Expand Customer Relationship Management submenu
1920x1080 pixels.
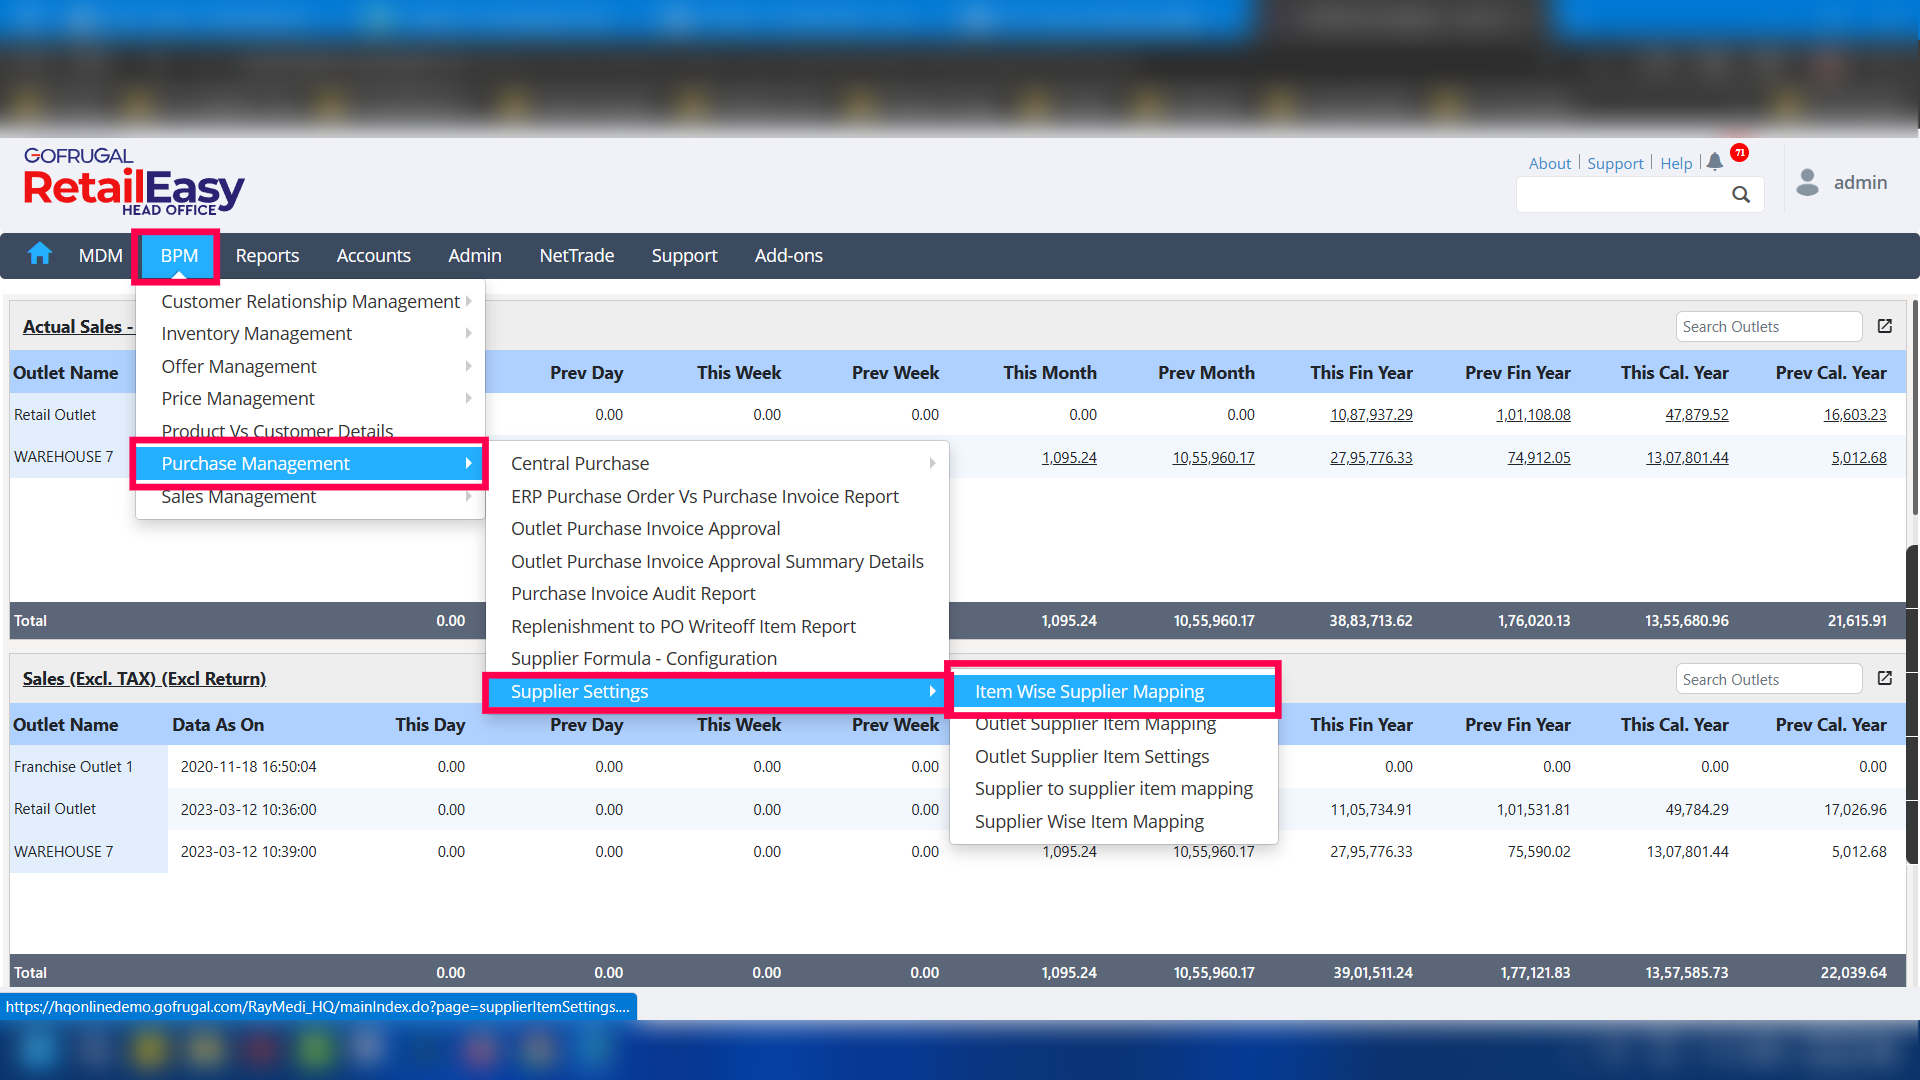(x=310, y=301)
